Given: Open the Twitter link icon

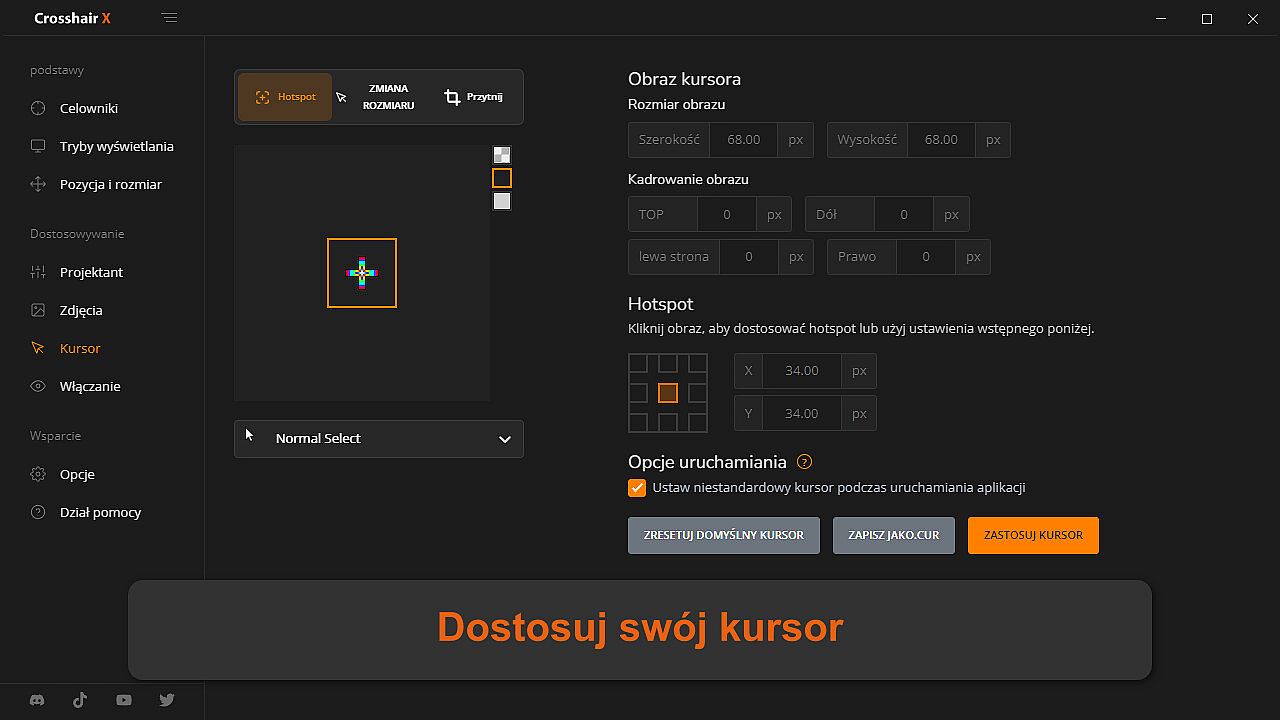Looking at the screenshot, I should coord(167,700).
